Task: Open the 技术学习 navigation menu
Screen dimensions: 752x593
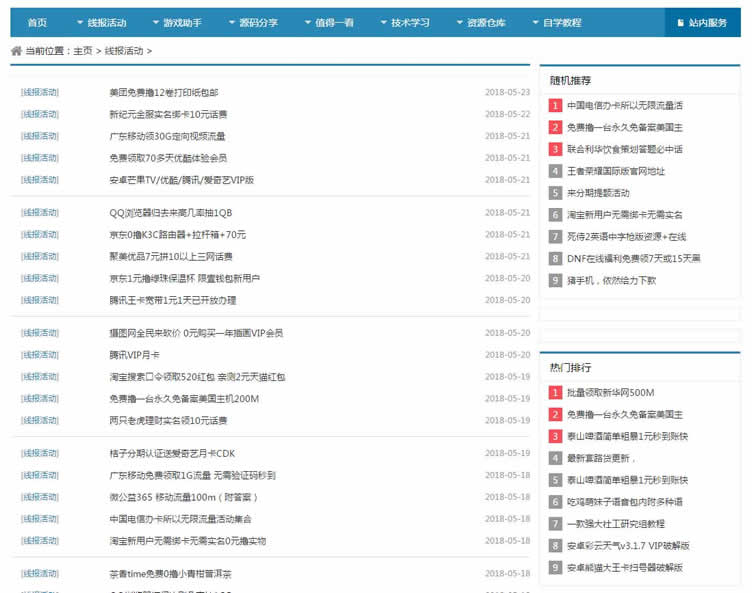Action: [x=405, y=23]
